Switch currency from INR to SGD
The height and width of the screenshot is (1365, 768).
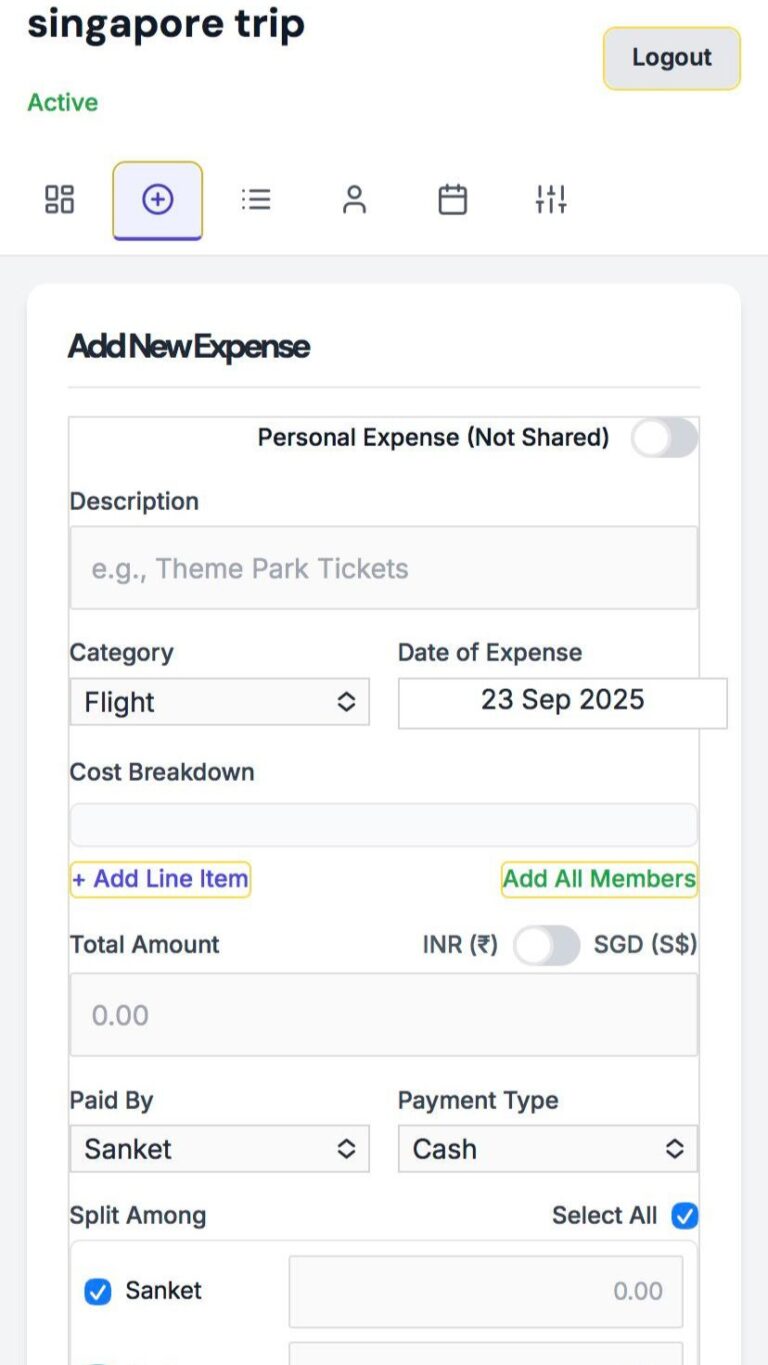[546, 944]
